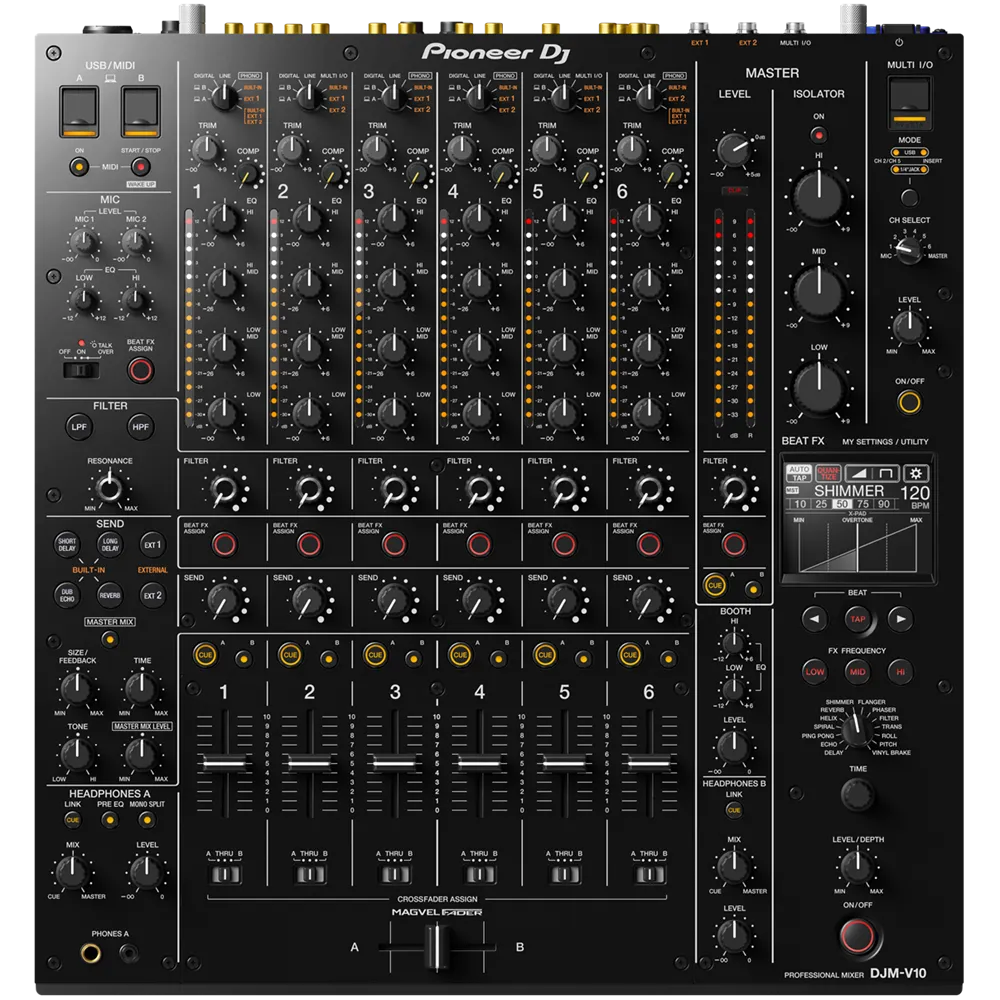1000x1000 pixels.
Task: Enable the QUANTIZE icon on the FX display
Action: coord(828,472)
